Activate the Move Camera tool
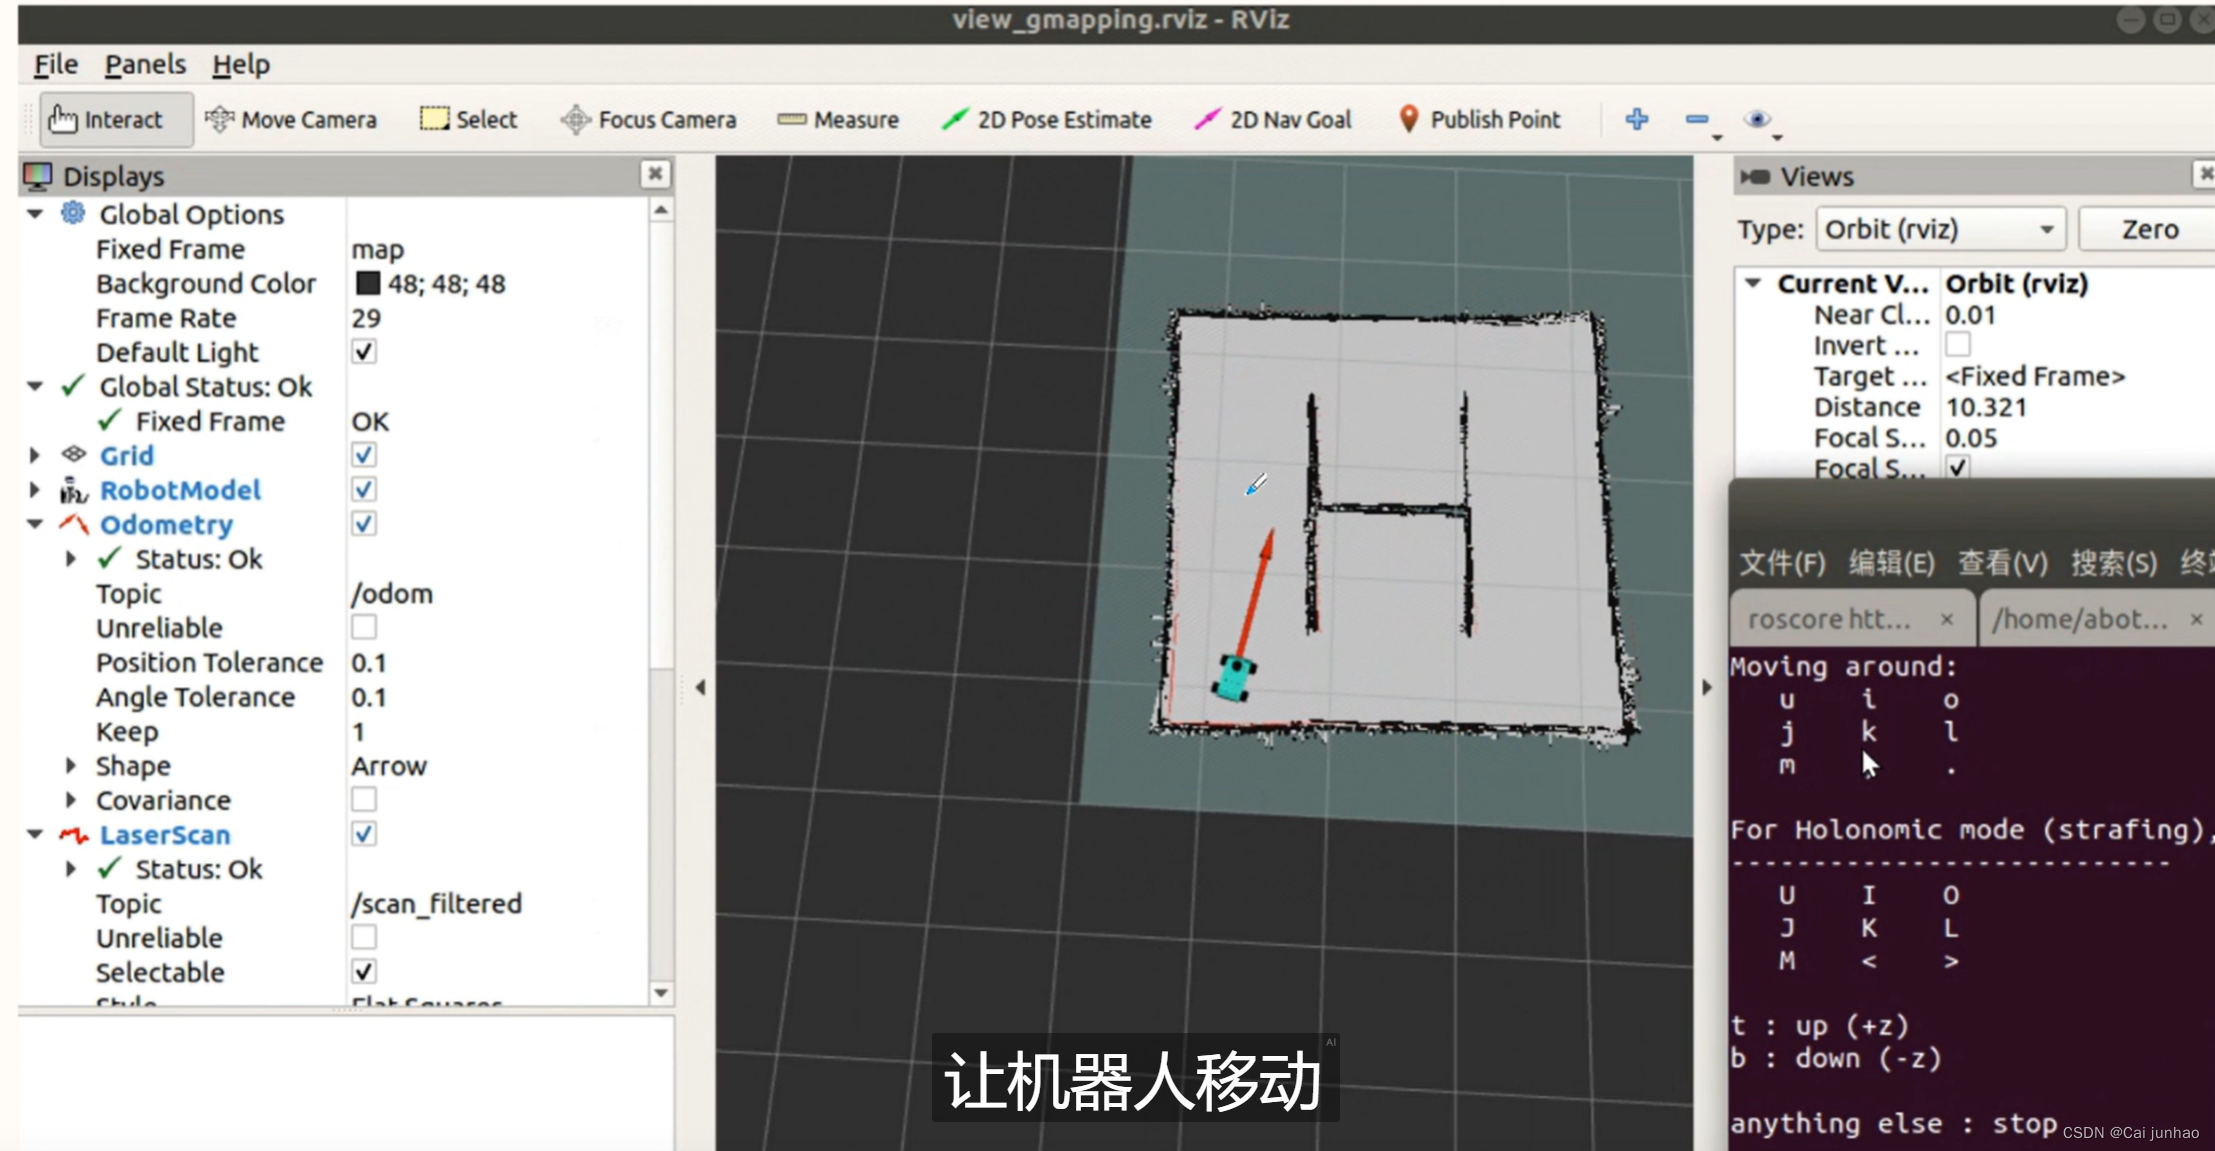The width and height of the screenshot is (2215, 1151). (x=291, y=120)
